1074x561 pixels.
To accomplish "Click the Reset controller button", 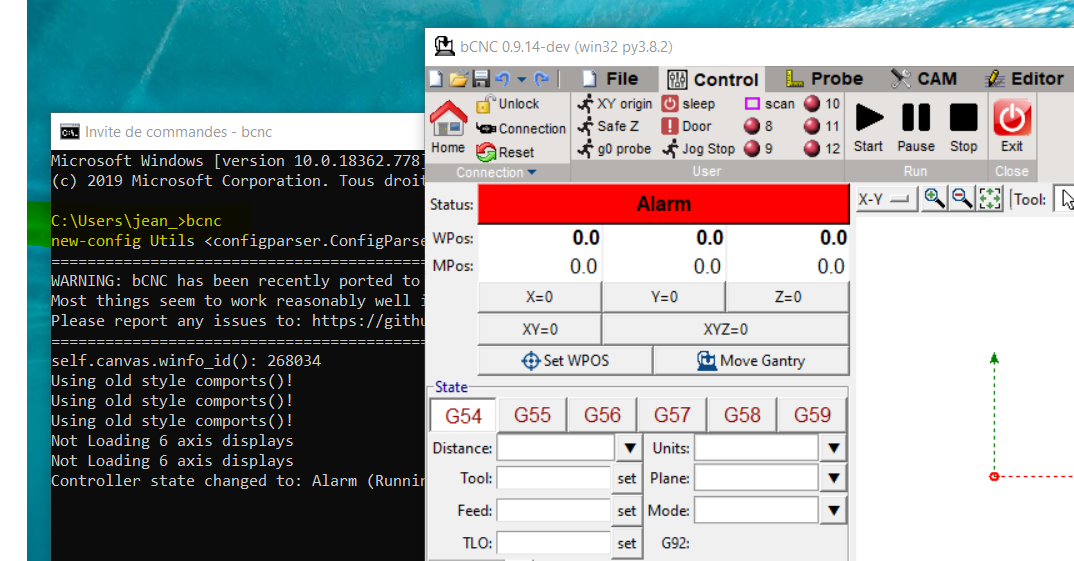I will [x=505, y=152].
